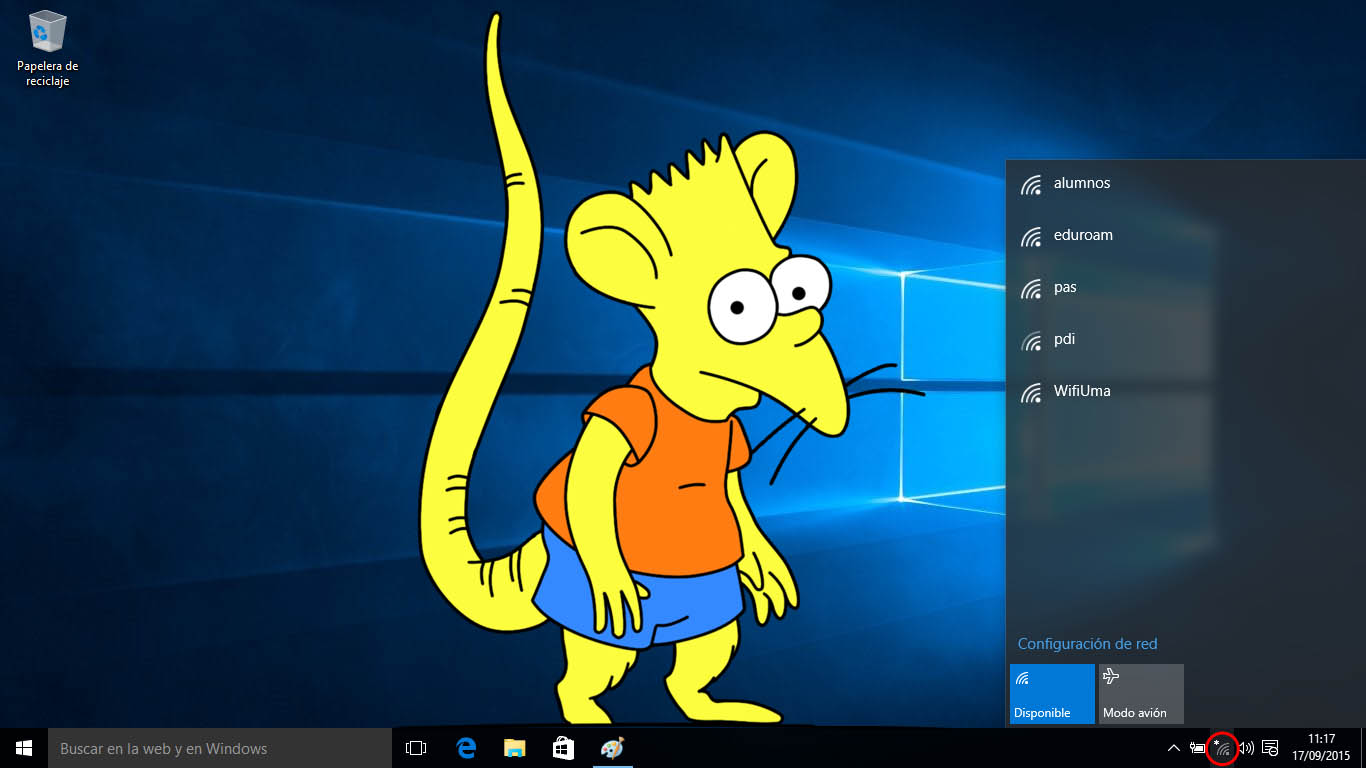The width and height of the screenshot is (1366, 768).
Task: Toggle the Modo avión tile
Action: [1141, 694]
